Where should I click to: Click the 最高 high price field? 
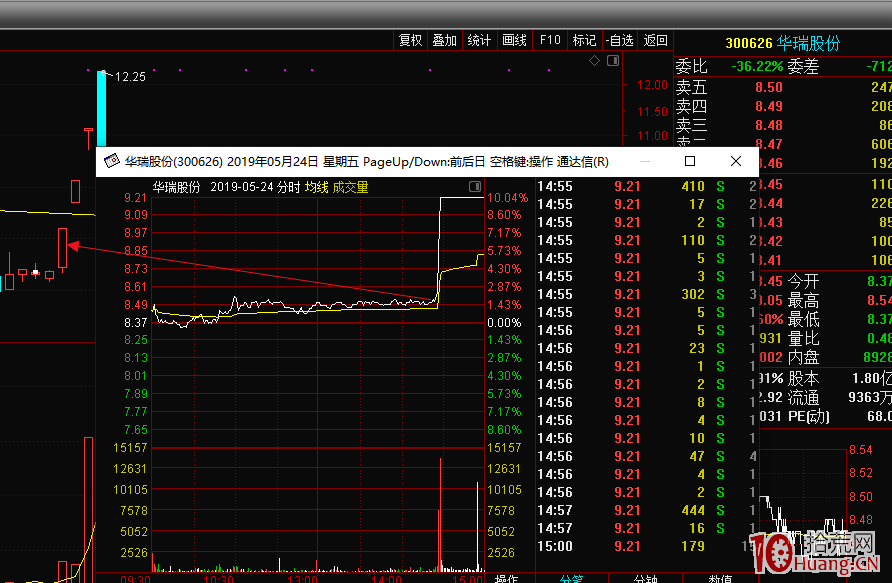point(840,300)
